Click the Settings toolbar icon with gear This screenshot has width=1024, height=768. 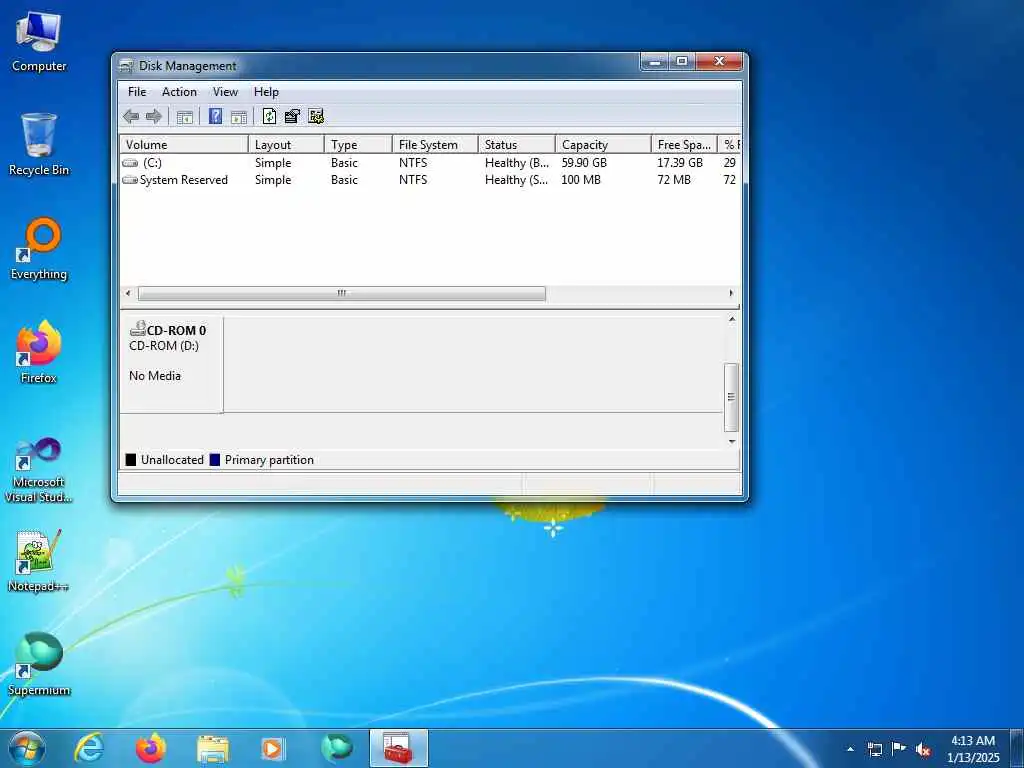(x=316, y=117)
